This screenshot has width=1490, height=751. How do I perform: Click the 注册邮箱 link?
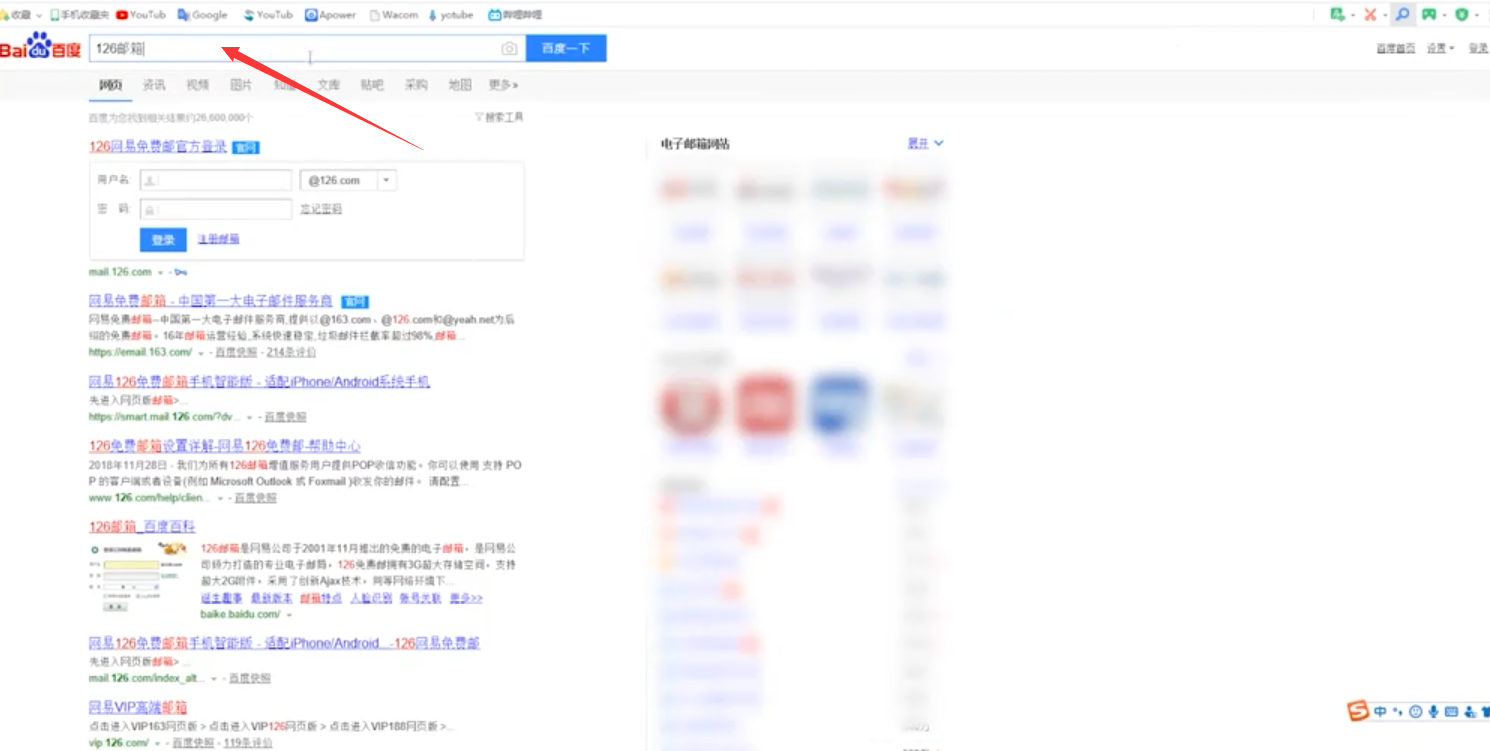[x=218, y=240]
